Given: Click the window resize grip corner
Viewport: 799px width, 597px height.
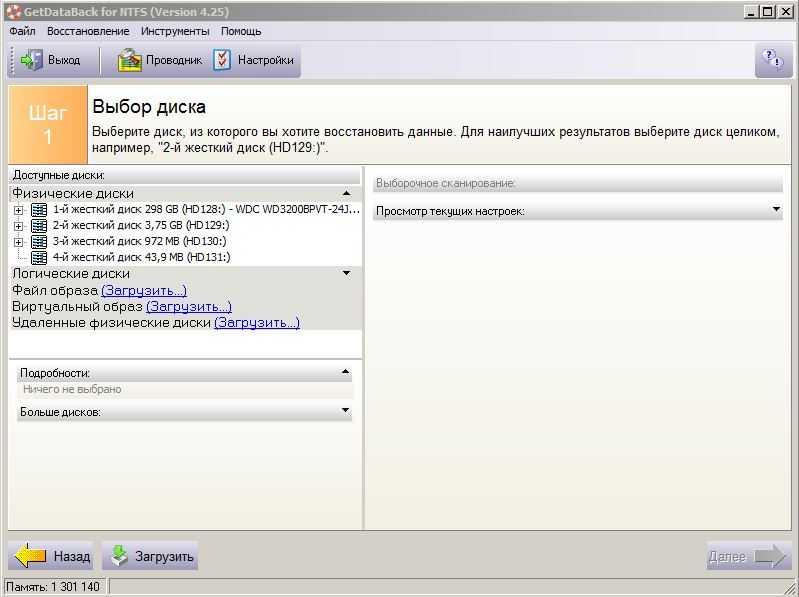Looking at the screenshot, I should pyautogui.click(x=791, y=588).
